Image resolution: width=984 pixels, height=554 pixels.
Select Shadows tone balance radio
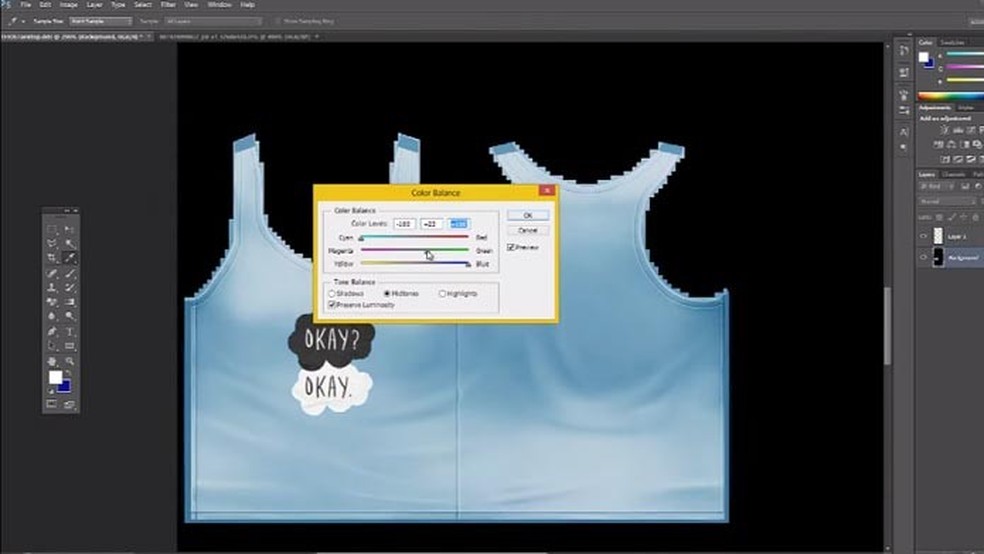coord(331,294)
